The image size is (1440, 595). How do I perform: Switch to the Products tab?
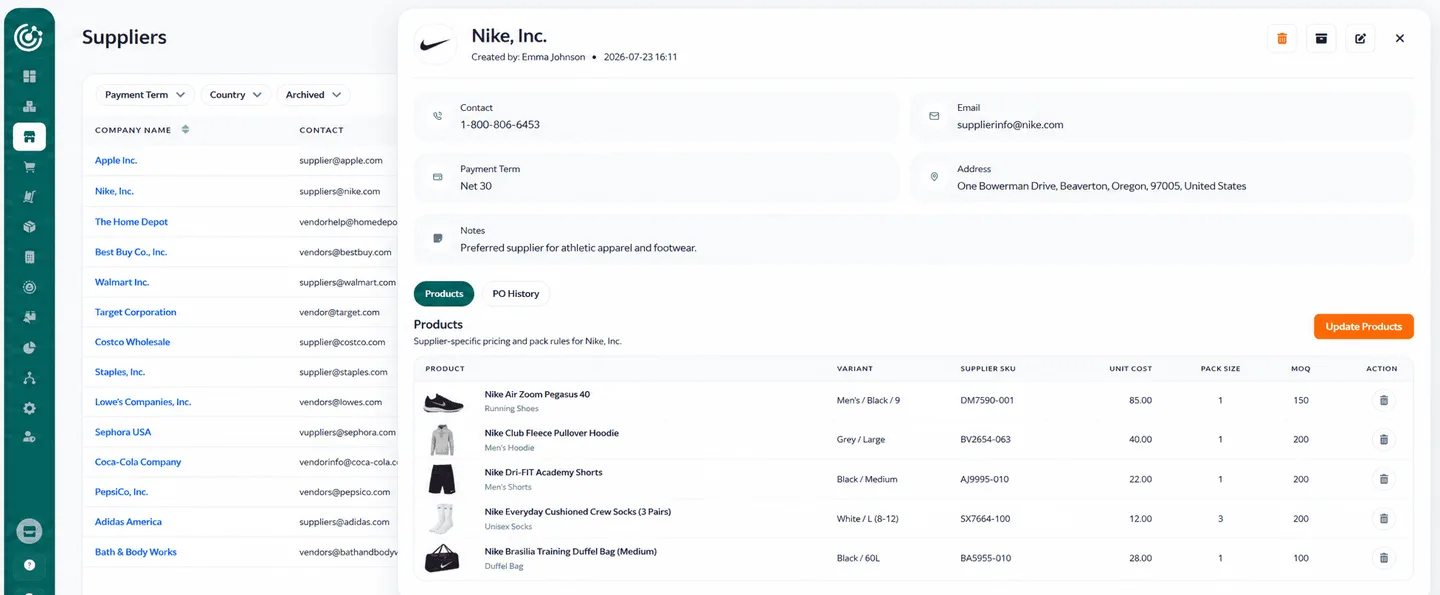[444, 294]
